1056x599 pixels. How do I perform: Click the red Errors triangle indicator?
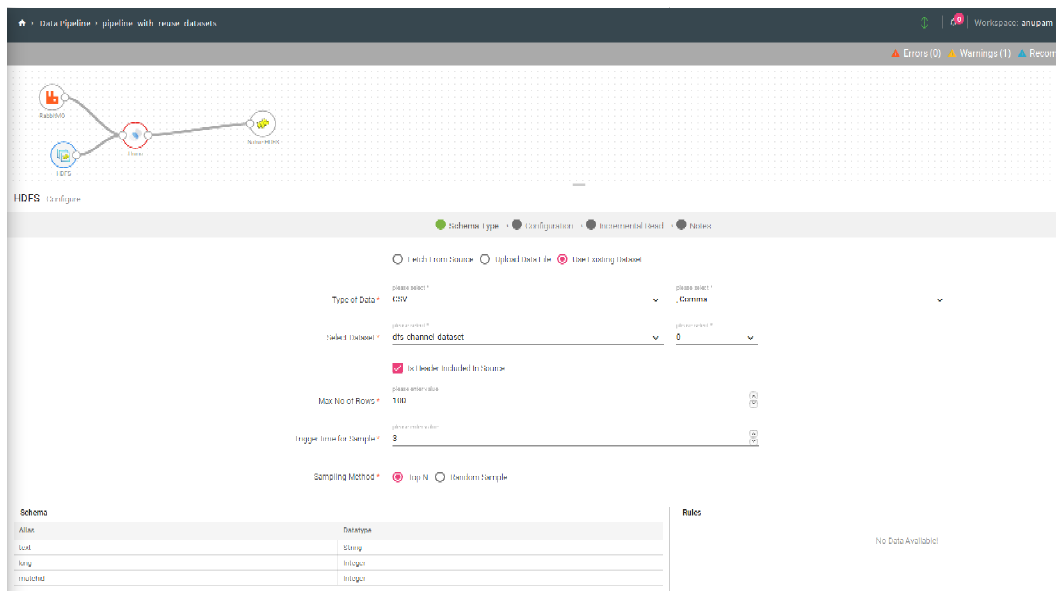coord(896,53)
